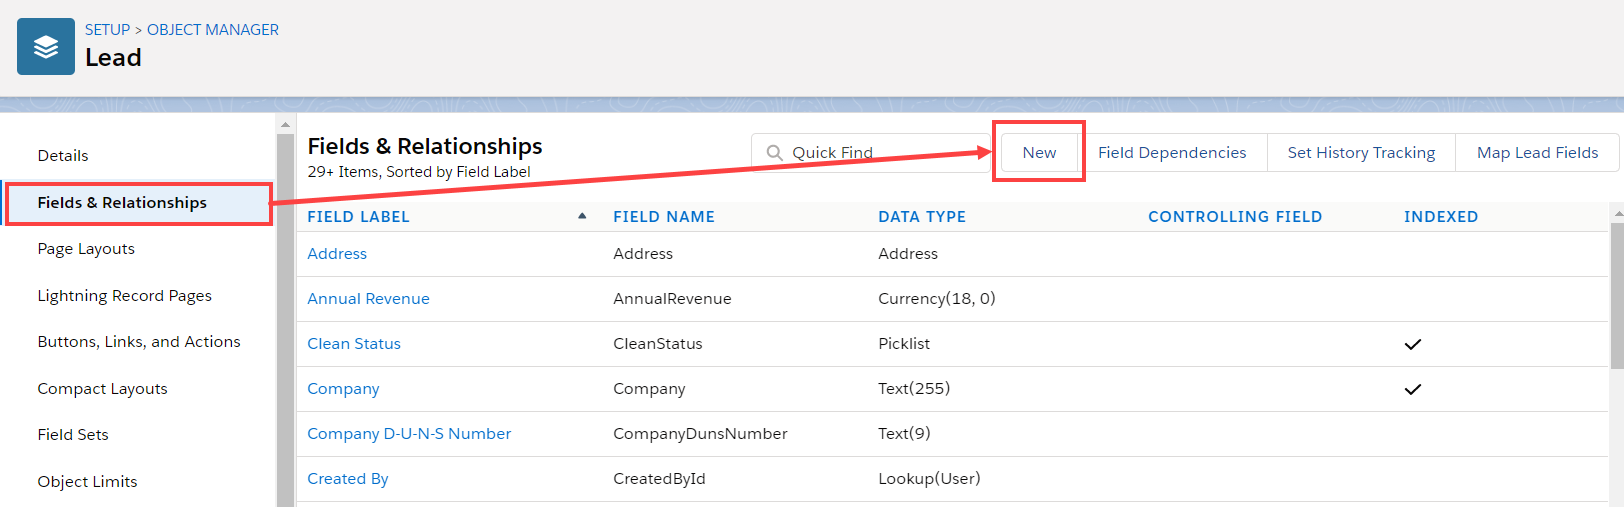Click the Object Manager layers icon
The height and width of the screenshot is (507, 1624).
46,46
